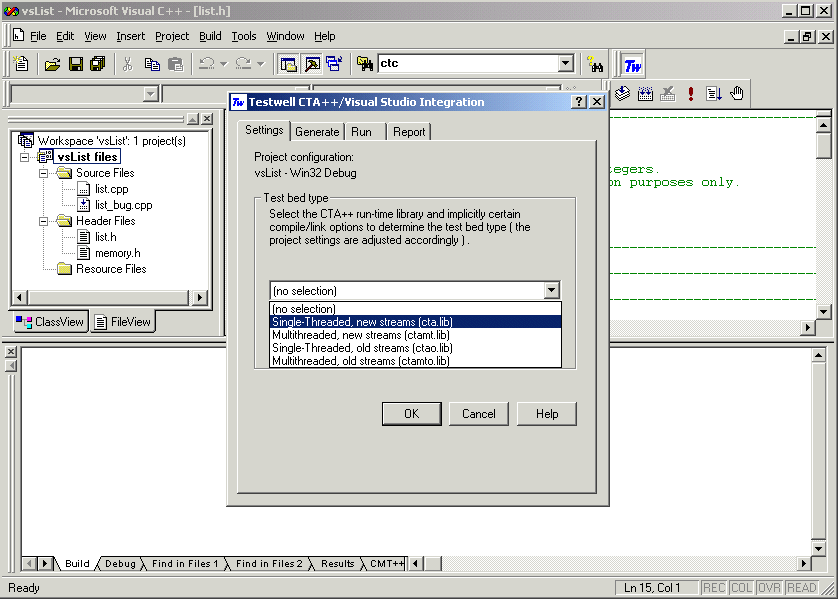Viewport: 838px width, 599px height.
Task: Choose Multithreaded, old streams (ctamto.lib)
Action: pos(415,361)
